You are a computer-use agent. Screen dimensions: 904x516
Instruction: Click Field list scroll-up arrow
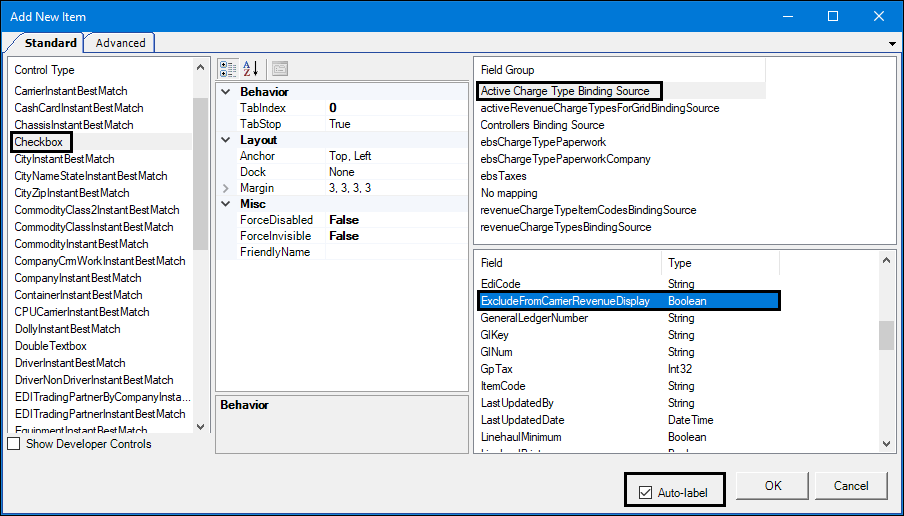[887, 261]
